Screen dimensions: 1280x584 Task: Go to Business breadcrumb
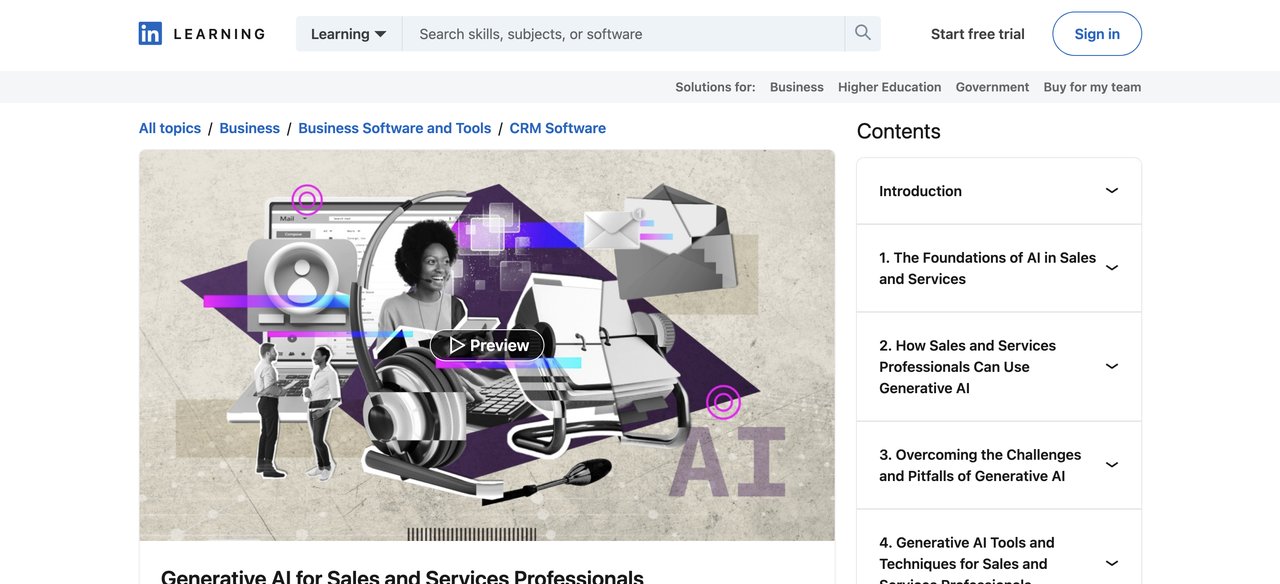250,128
